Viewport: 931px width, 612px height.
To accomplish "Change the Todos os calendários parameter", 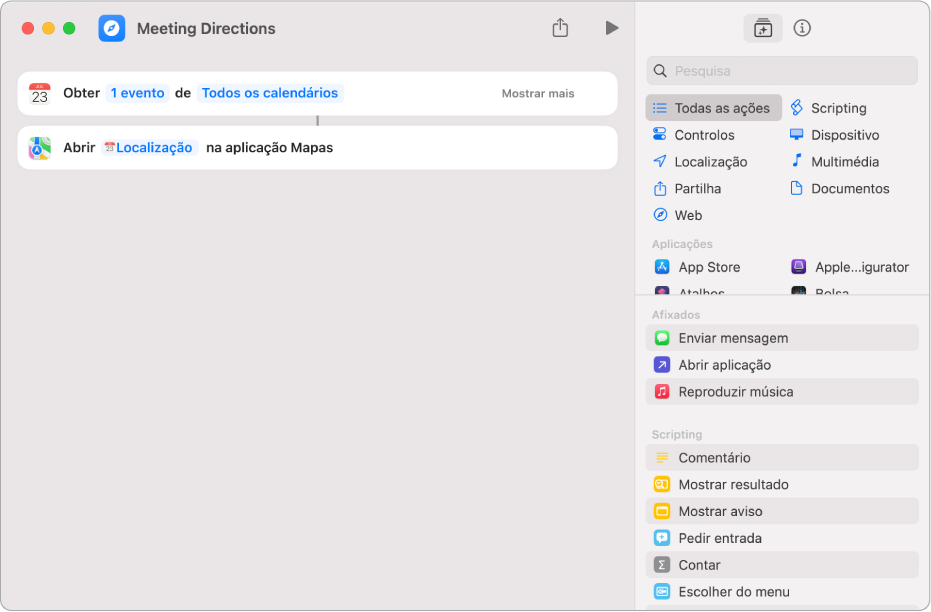I will coord(270,93).
